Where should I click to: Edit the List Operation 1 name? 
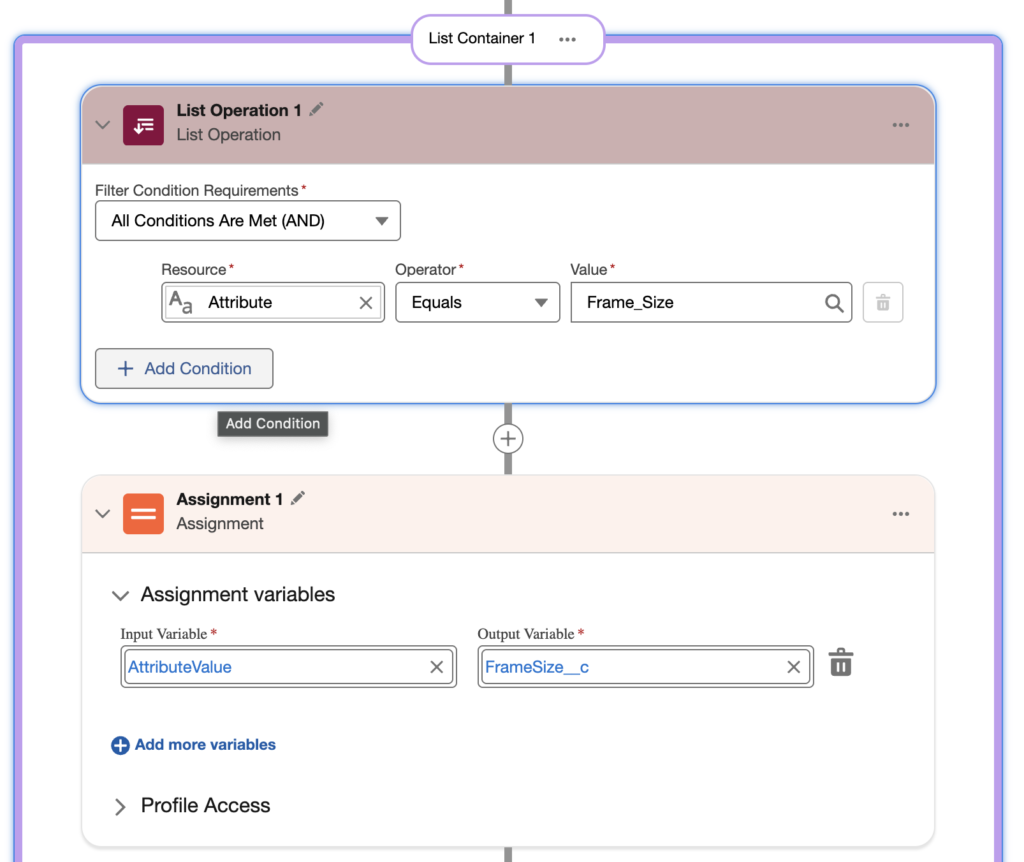click(317, 110)
